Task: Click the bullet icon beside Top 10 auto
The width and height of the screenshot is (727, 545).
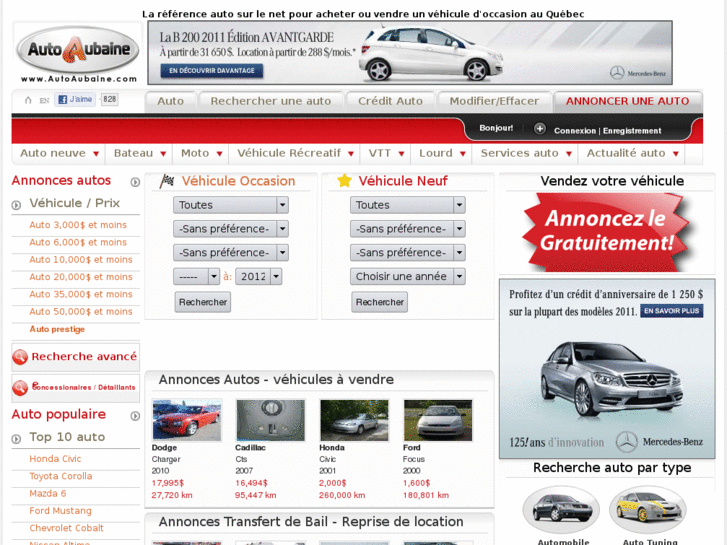Action: tap(16, 439)
